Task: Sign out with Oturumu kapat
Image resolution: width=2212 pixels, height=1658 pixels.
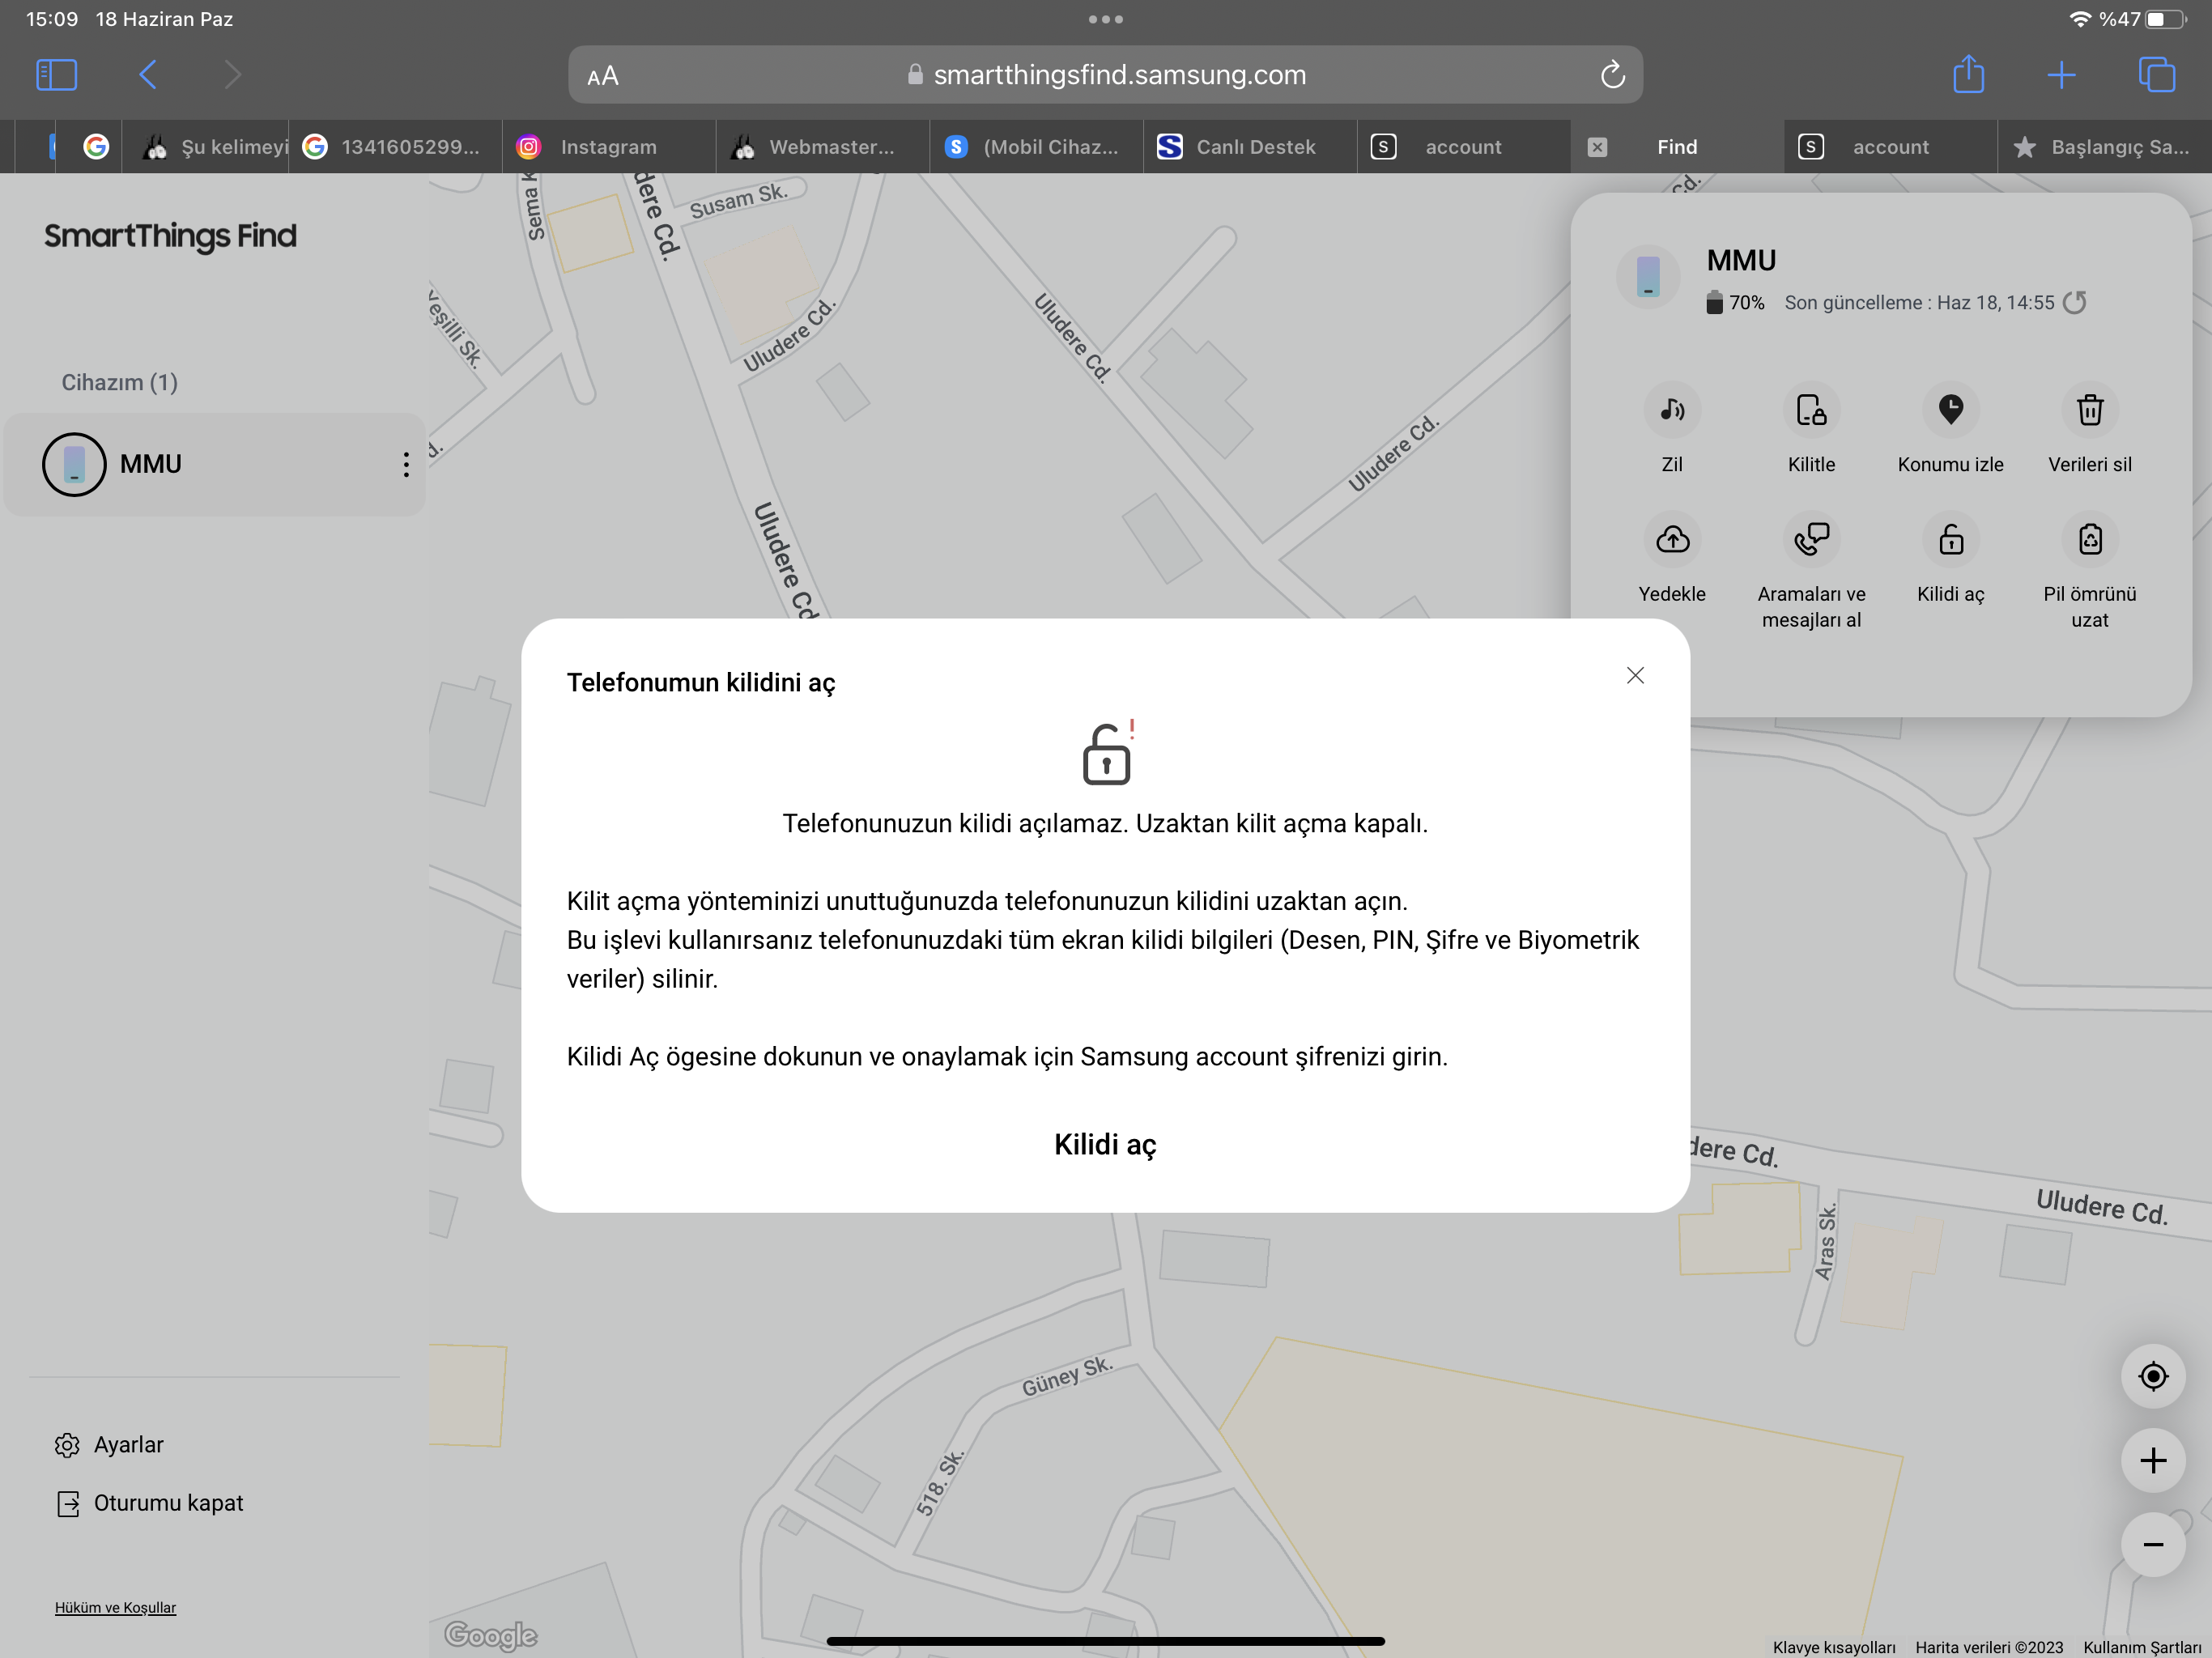Action: pyautogui.click(x=150, y=1503)
